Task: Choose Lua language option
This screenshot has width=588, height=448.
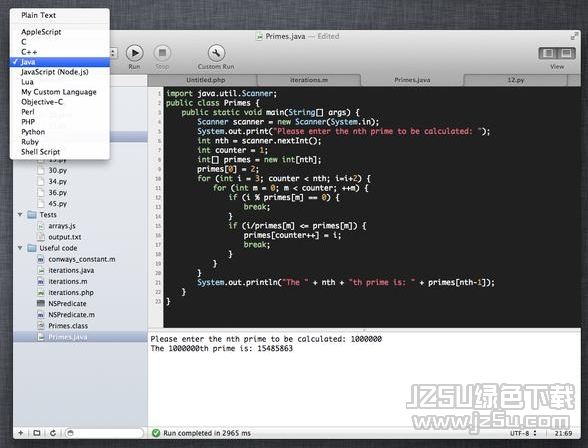Action: coord(27,82)
